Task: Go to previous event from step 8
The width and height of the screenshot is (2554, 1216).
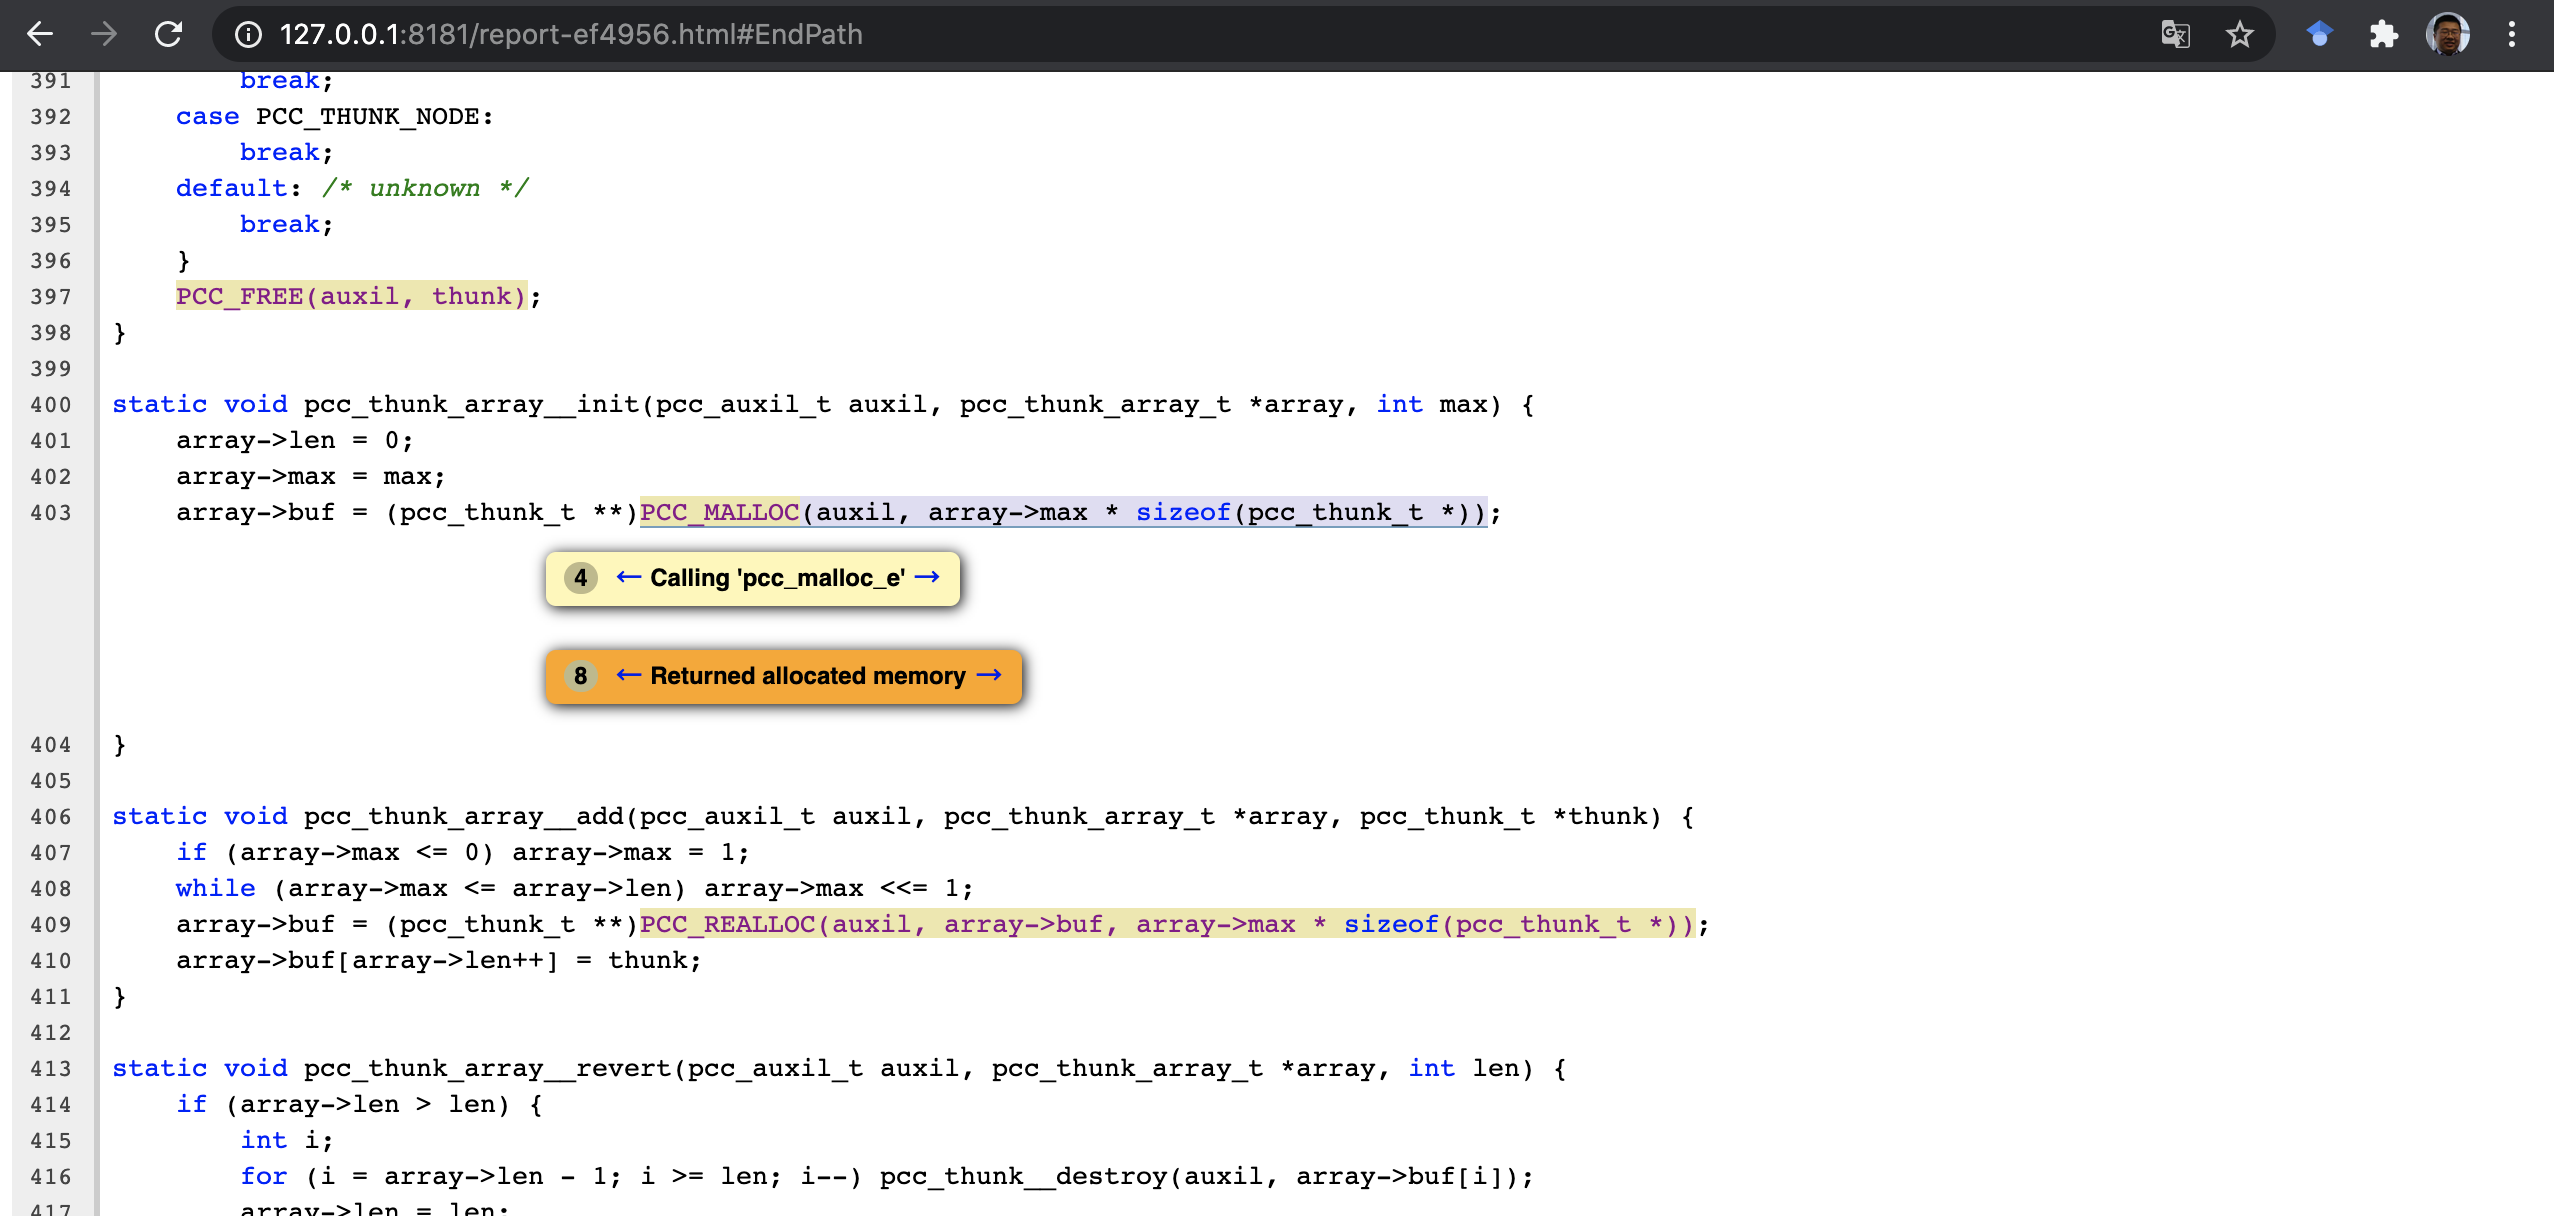Action: 628,675
